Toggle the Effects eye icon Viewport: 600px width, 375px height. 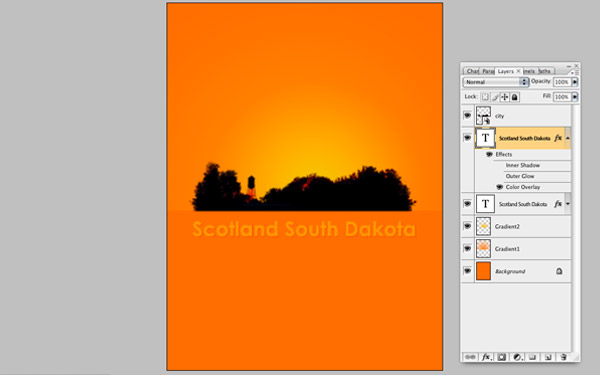pos(489,154)
